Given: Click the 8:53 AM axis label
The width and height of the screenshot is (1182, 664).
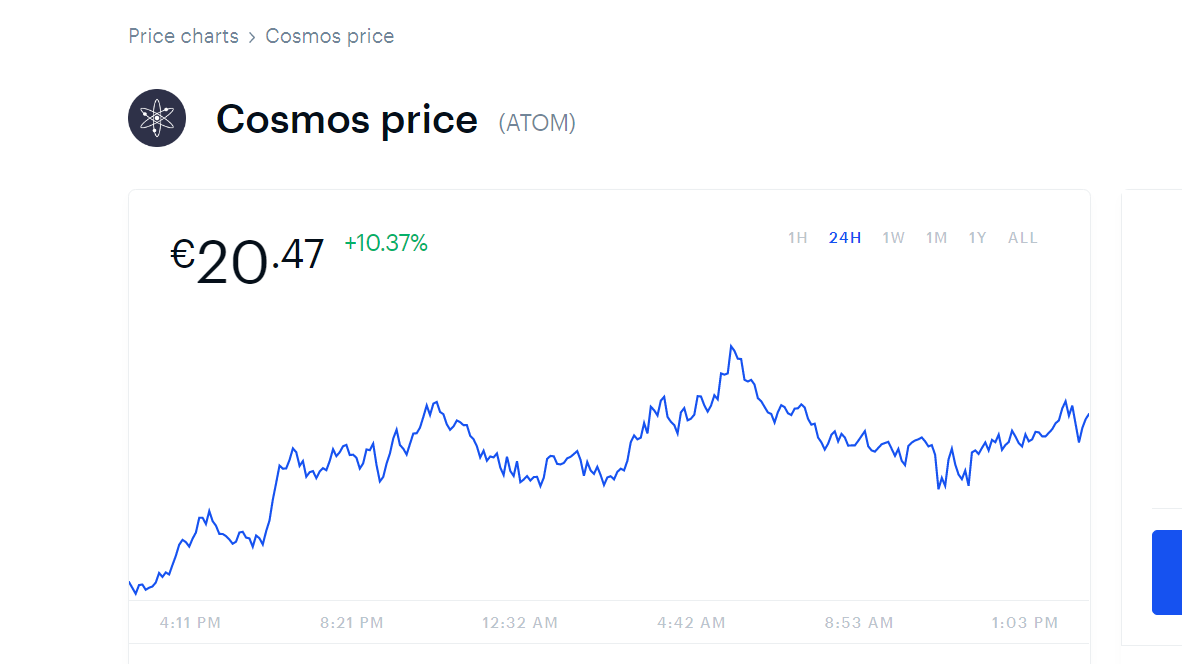Looking at the screenshot, I should point(859,623).
